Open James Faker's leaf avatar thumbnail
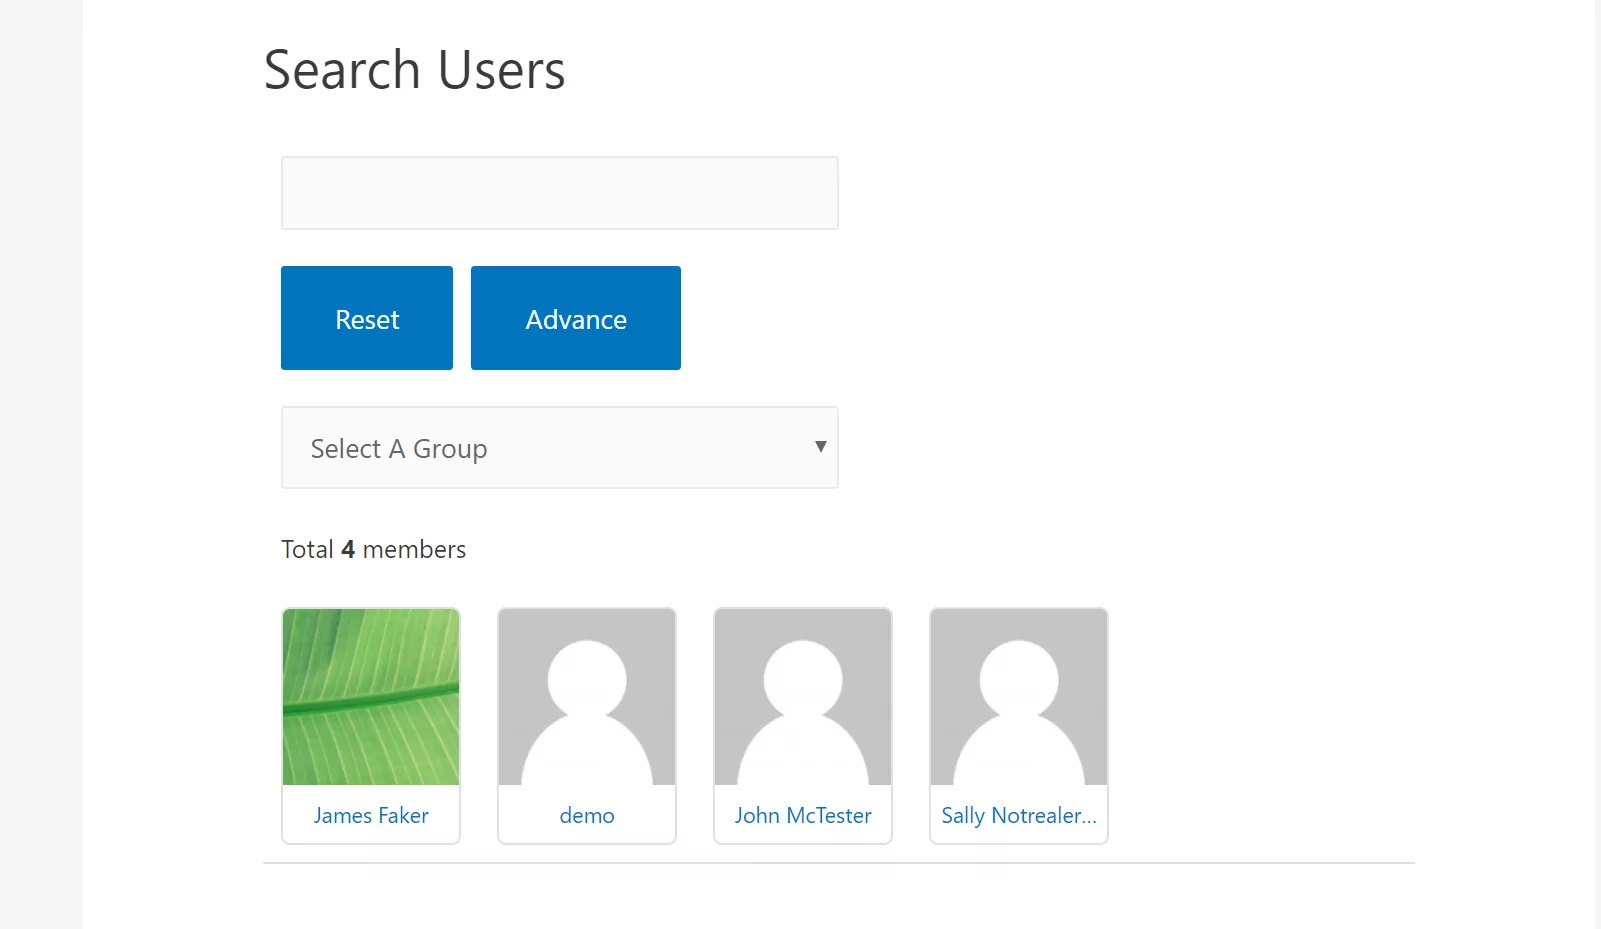 pos(371,697)
